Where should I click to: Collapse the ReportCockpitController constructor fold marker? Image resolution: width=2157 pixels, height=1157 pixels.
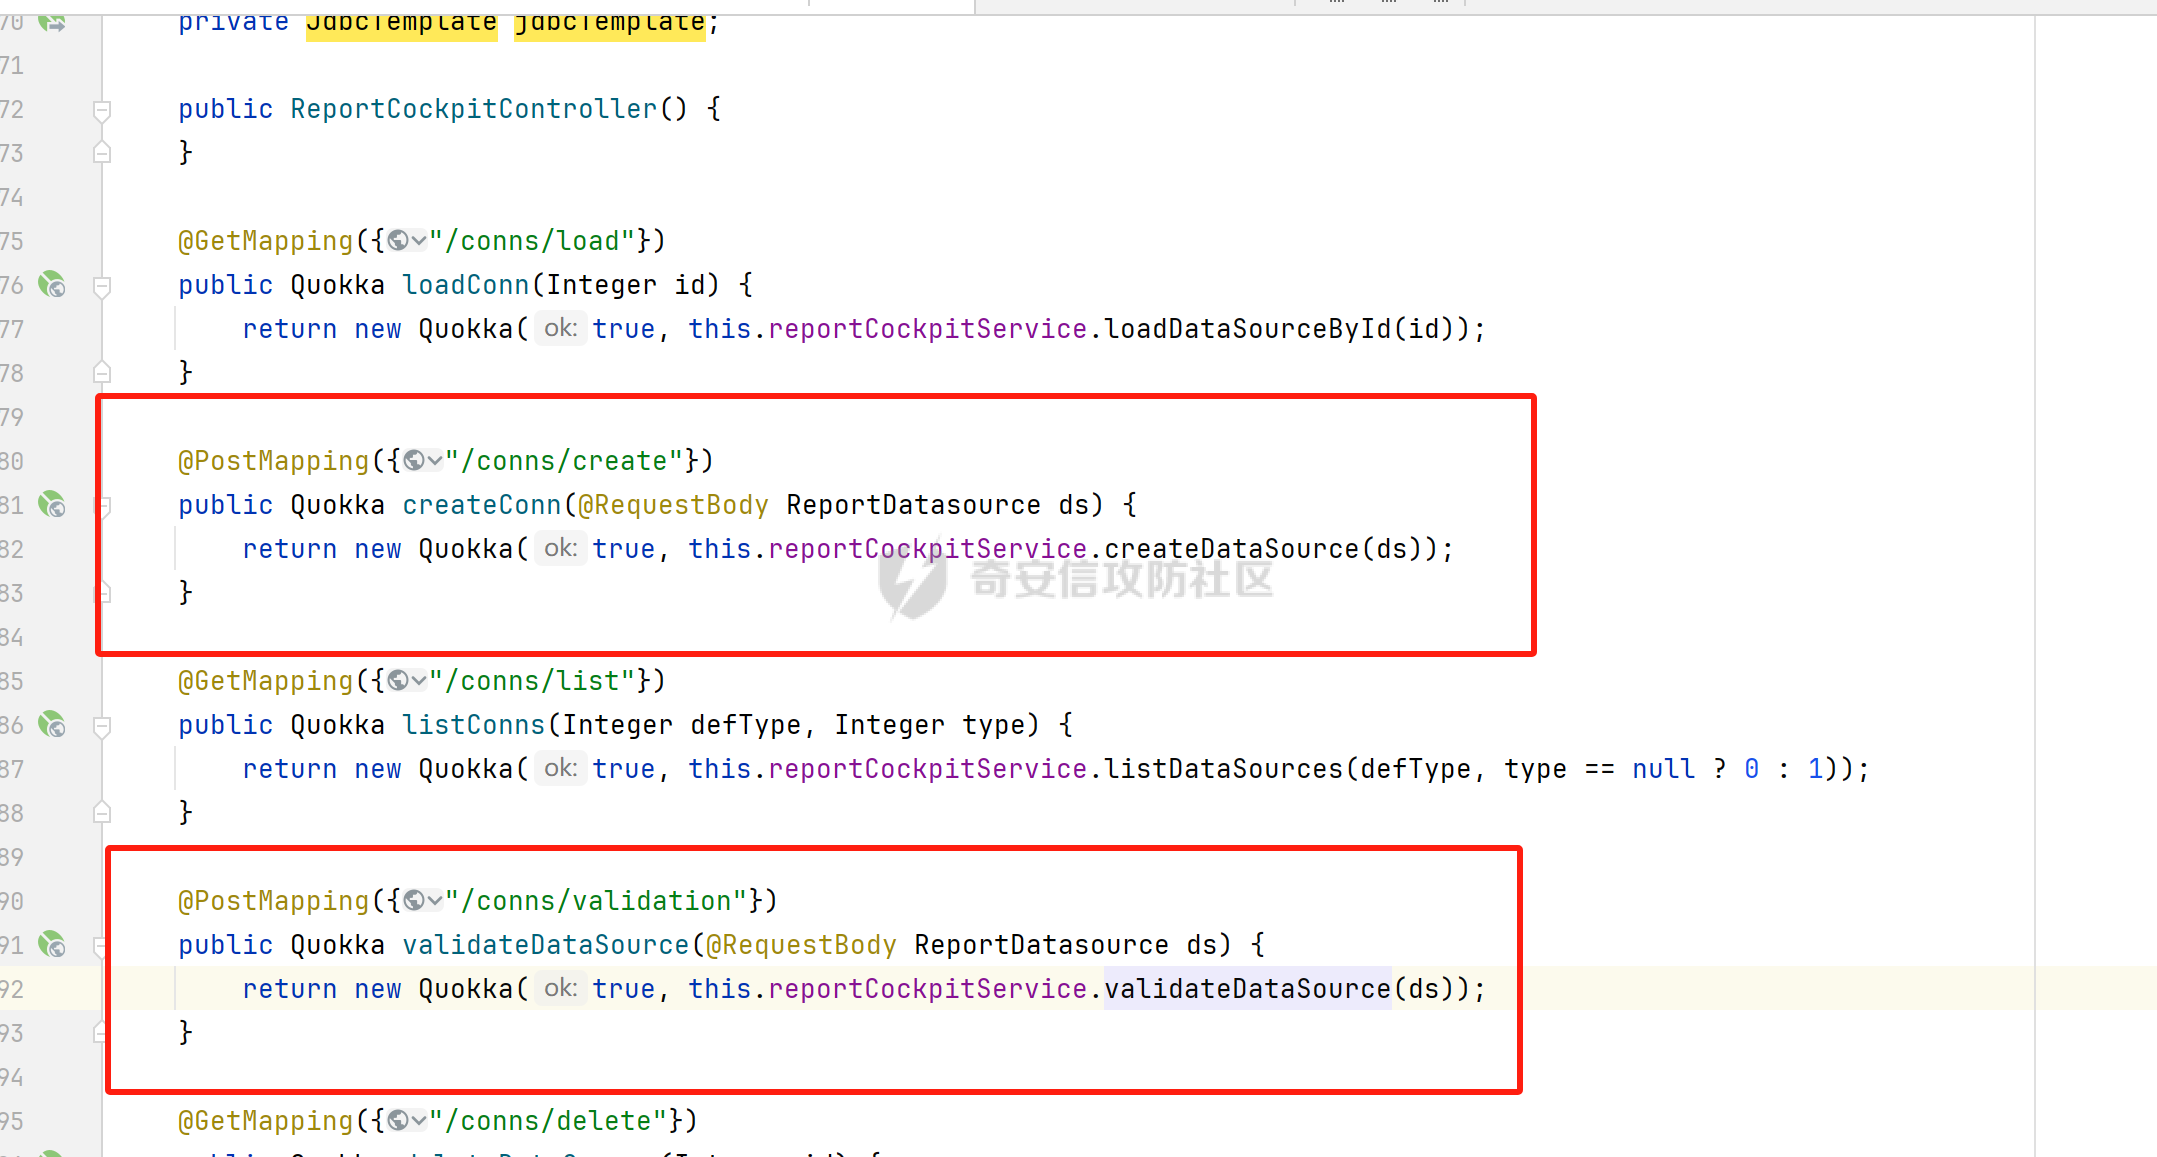coord(102,109)
